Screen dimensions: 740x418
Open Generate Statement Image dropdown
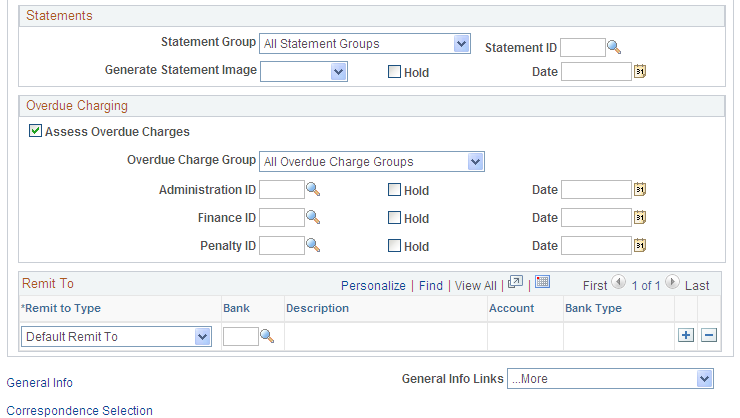(x=304, y=72)
